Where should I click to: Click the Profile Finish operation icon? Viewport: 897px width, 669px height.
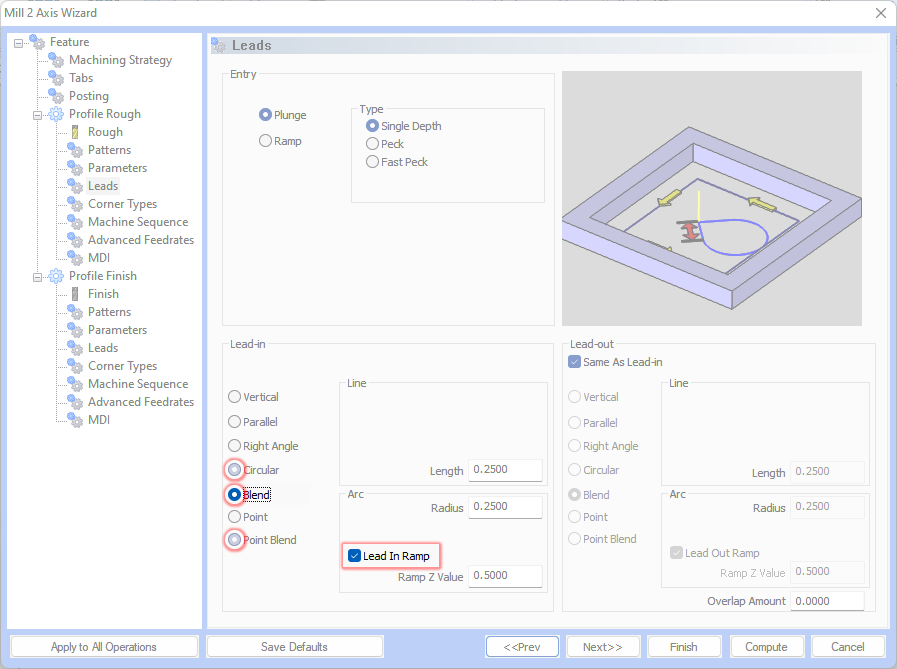(56, 276)
